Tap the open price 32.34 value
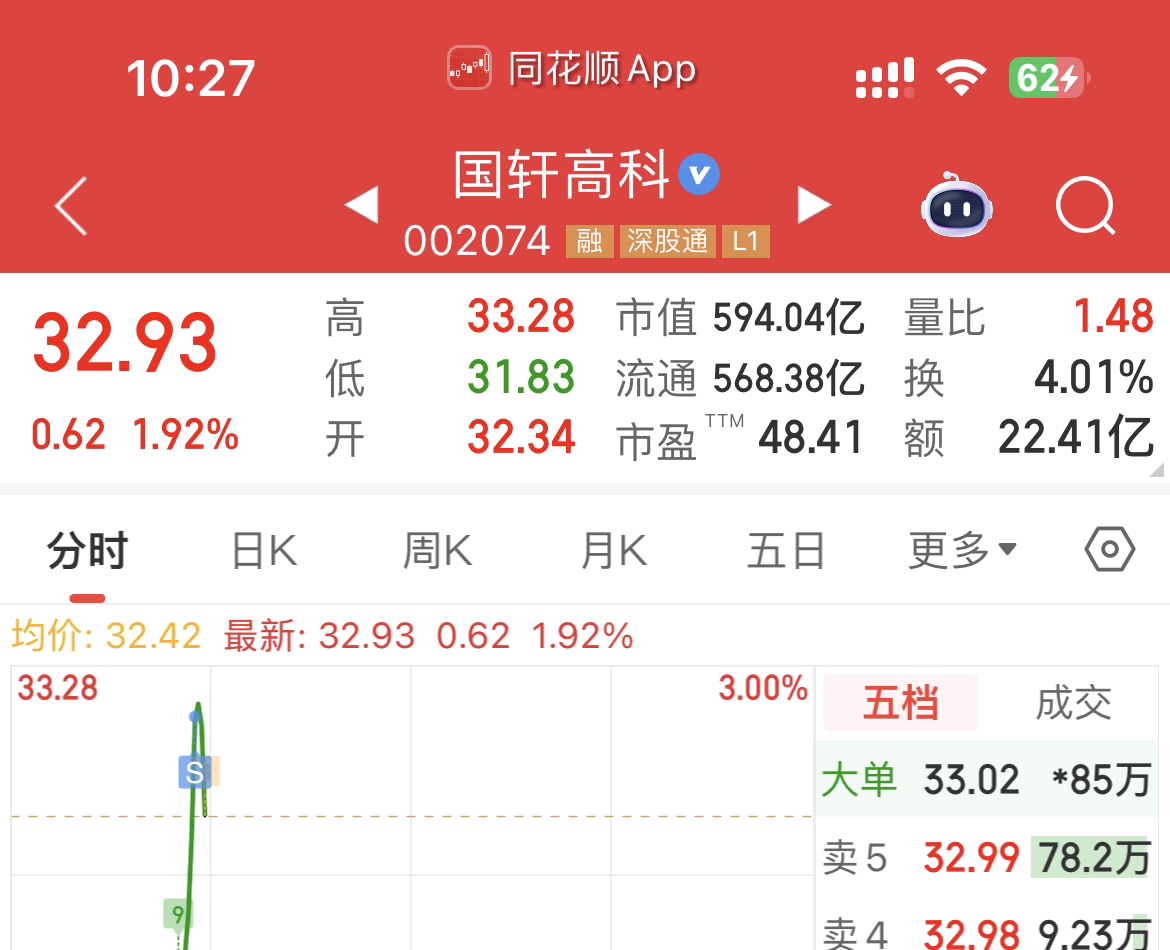Screen dimensions: 1170x950 [521, 437]
